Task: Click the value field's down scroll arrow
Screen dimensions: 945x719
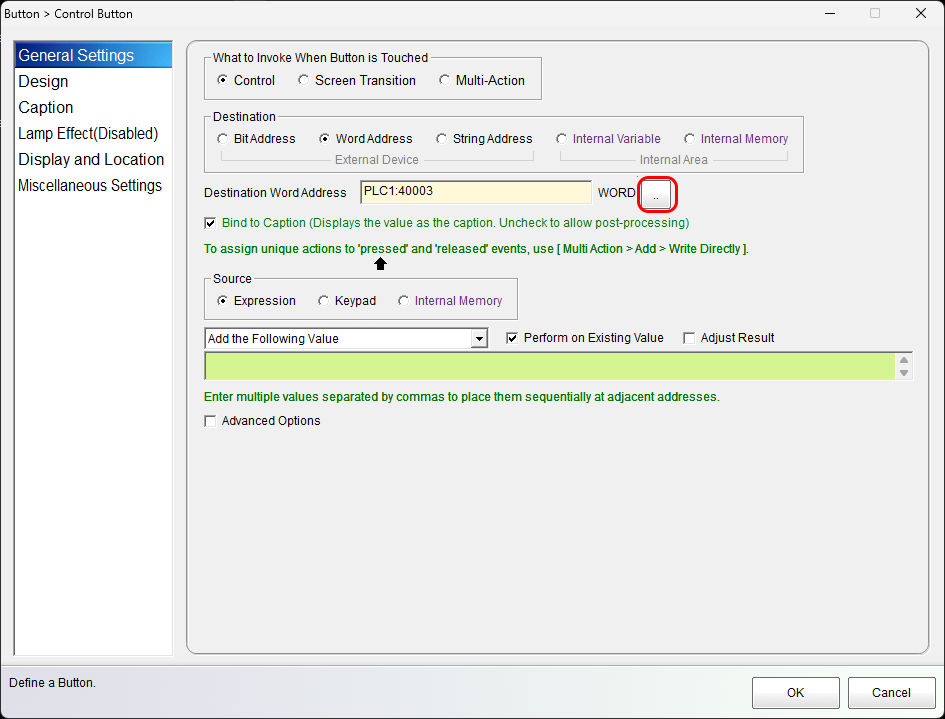Action: click(x=904, y=373)
